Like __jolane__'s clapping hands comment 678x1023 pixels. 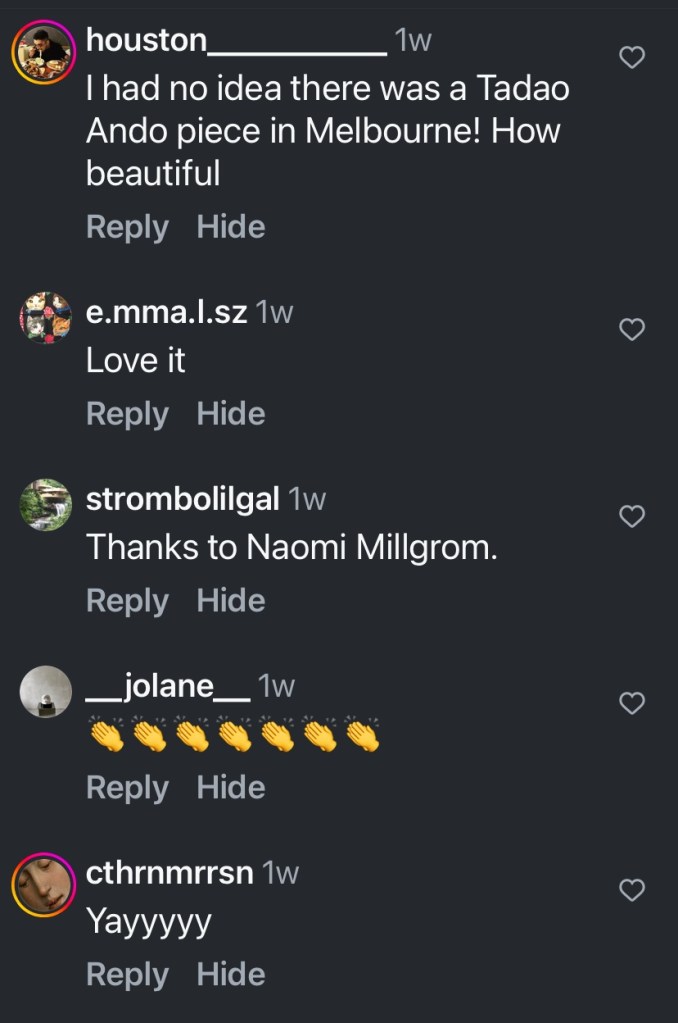[x=632, y=703]
